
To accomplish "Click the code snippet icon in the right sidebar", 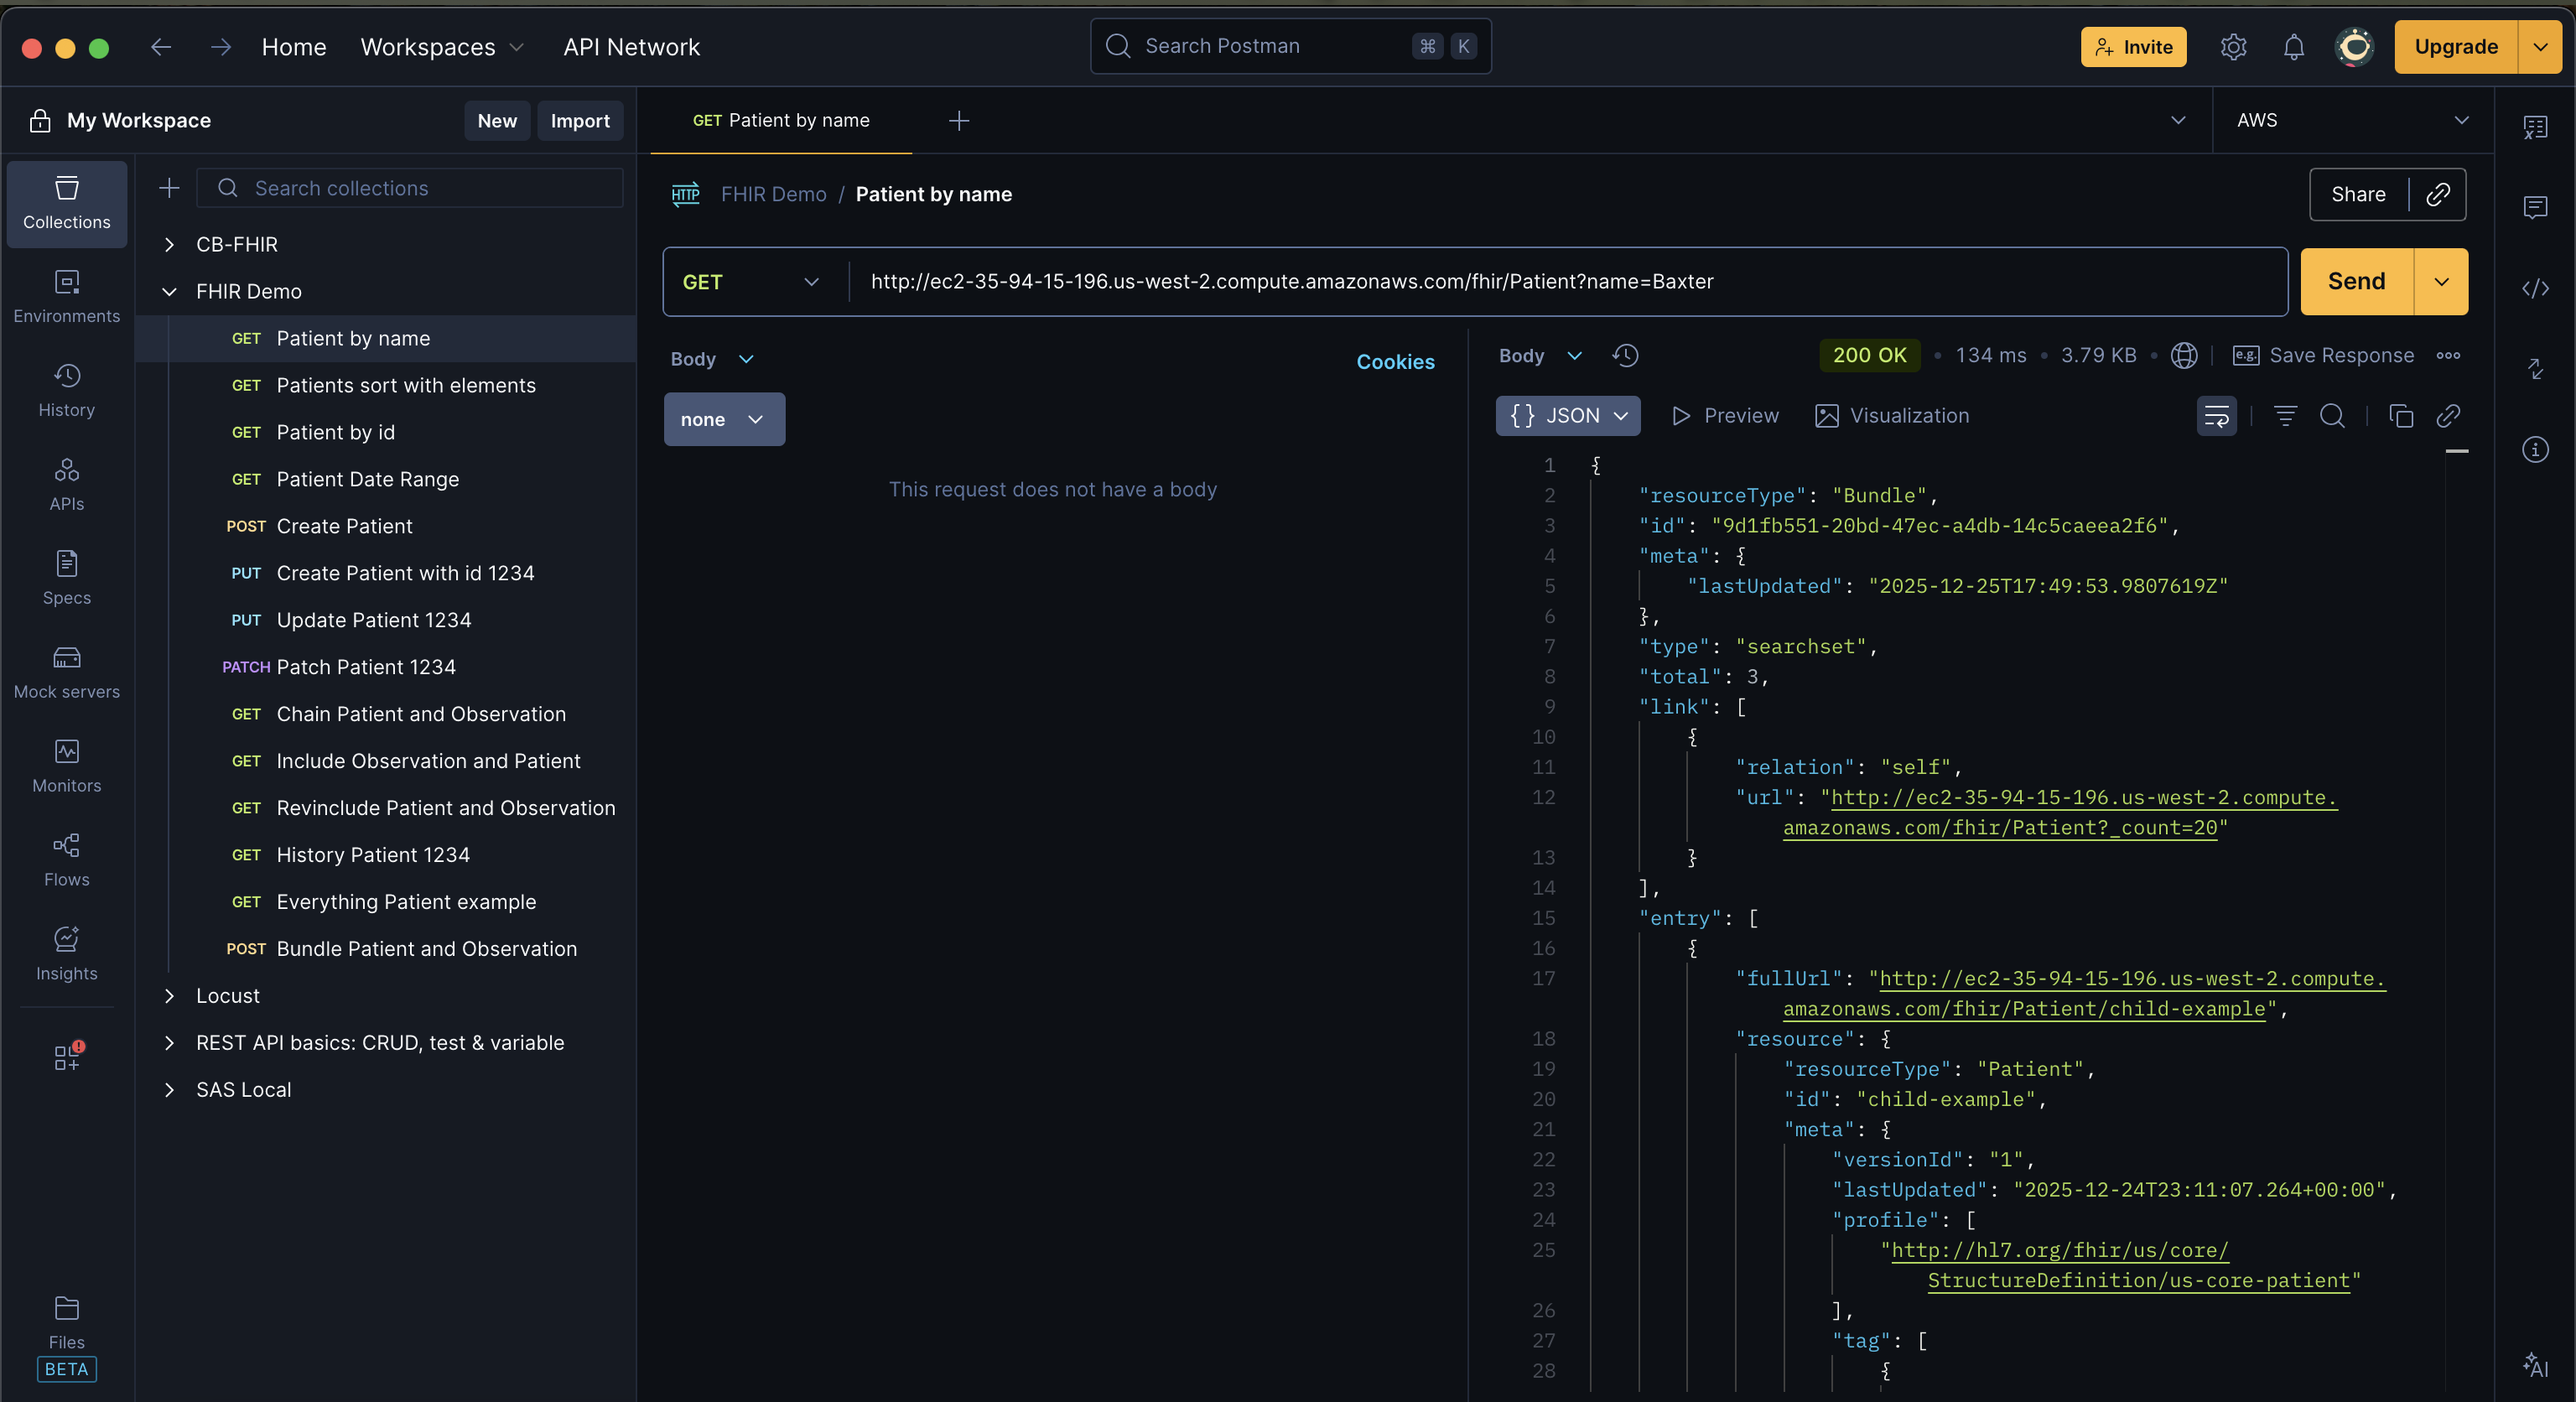I will [2535, 289].
